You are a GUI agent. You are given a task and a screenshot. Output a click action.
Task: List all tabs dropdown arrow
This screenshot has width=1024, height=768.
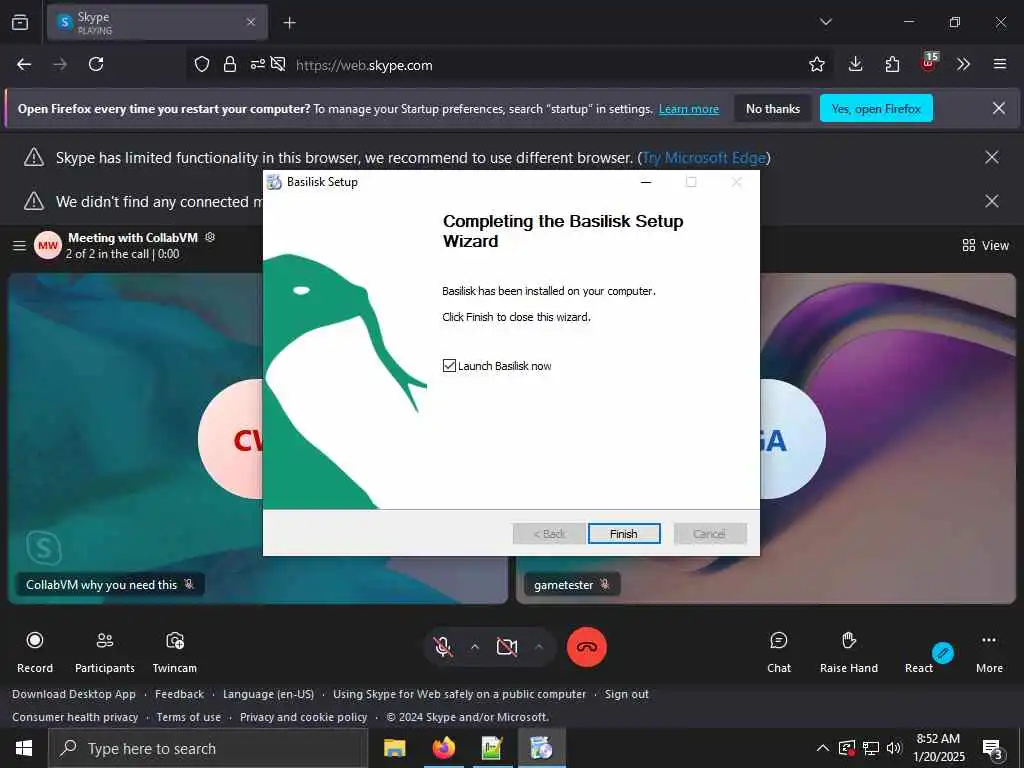825,22
